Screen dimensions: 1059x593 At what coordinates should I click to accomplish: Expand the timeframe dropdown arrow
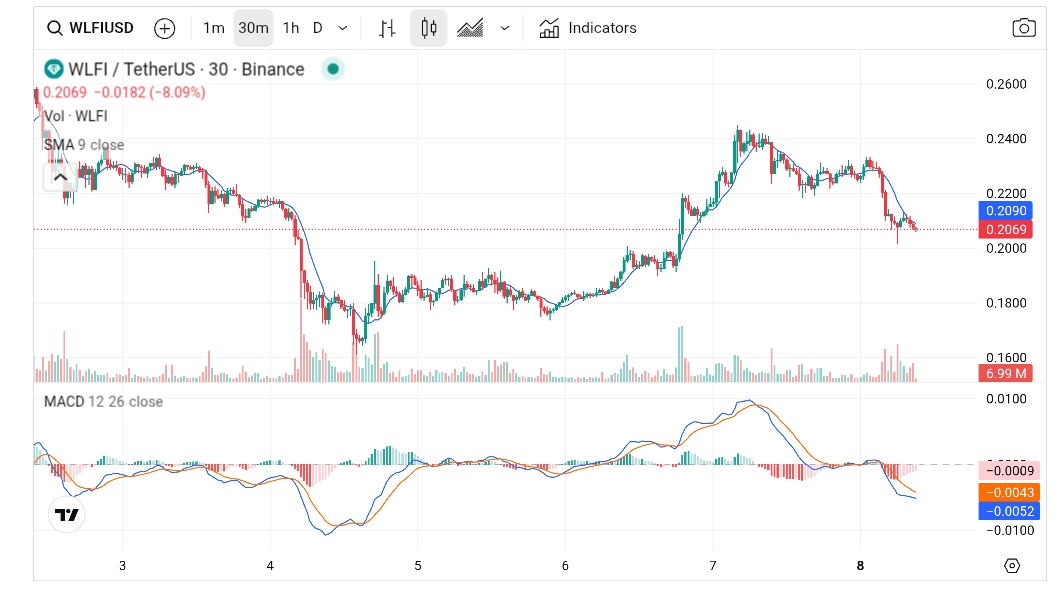click(x=344, y=28)
